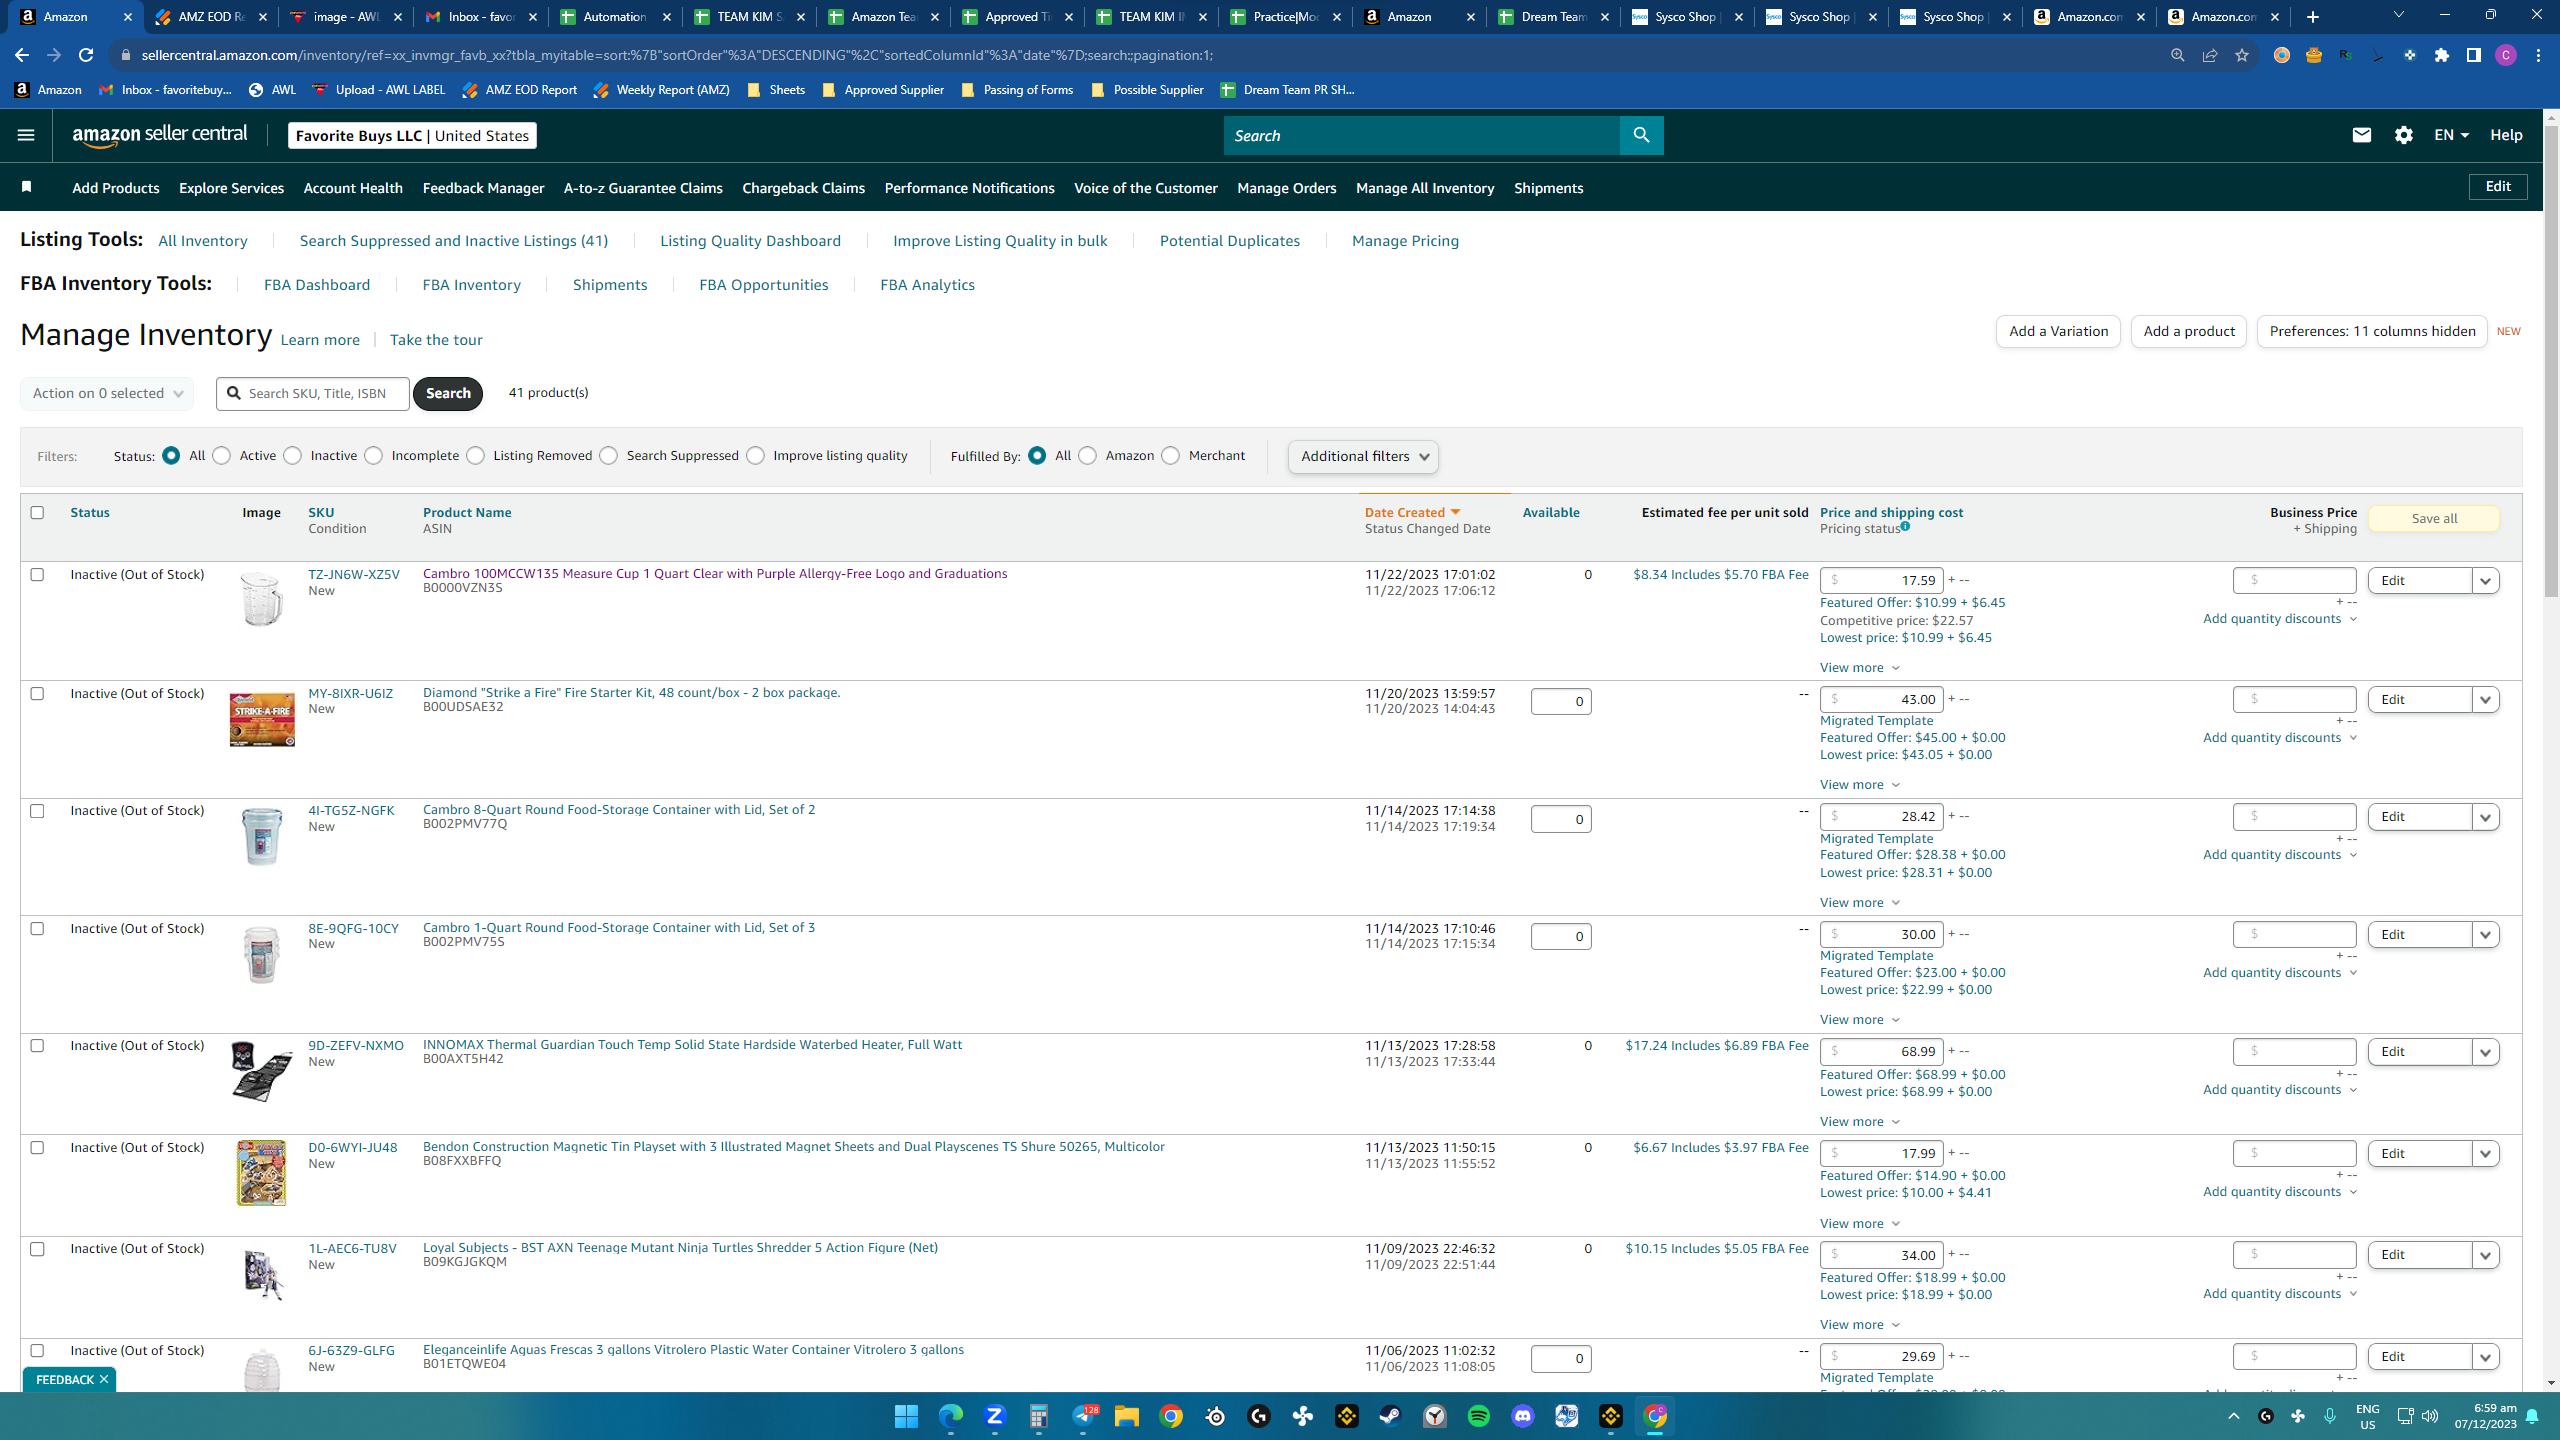The width and height of the screenshot is (2560, 1440).
Task: Open the Chrome profile avatar
Action: point(2505,55)
